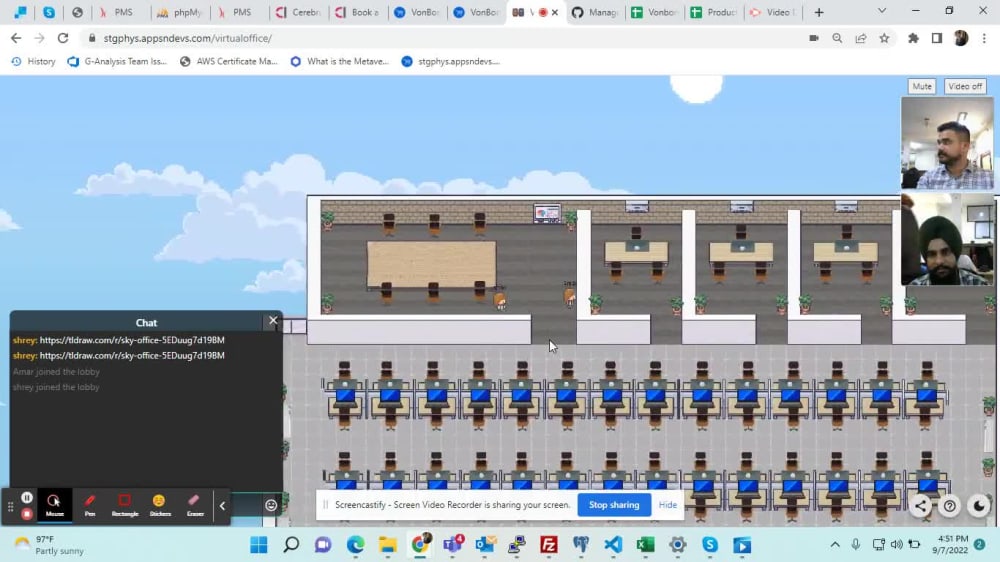Open the Stickers tool

tap(159, 505)
